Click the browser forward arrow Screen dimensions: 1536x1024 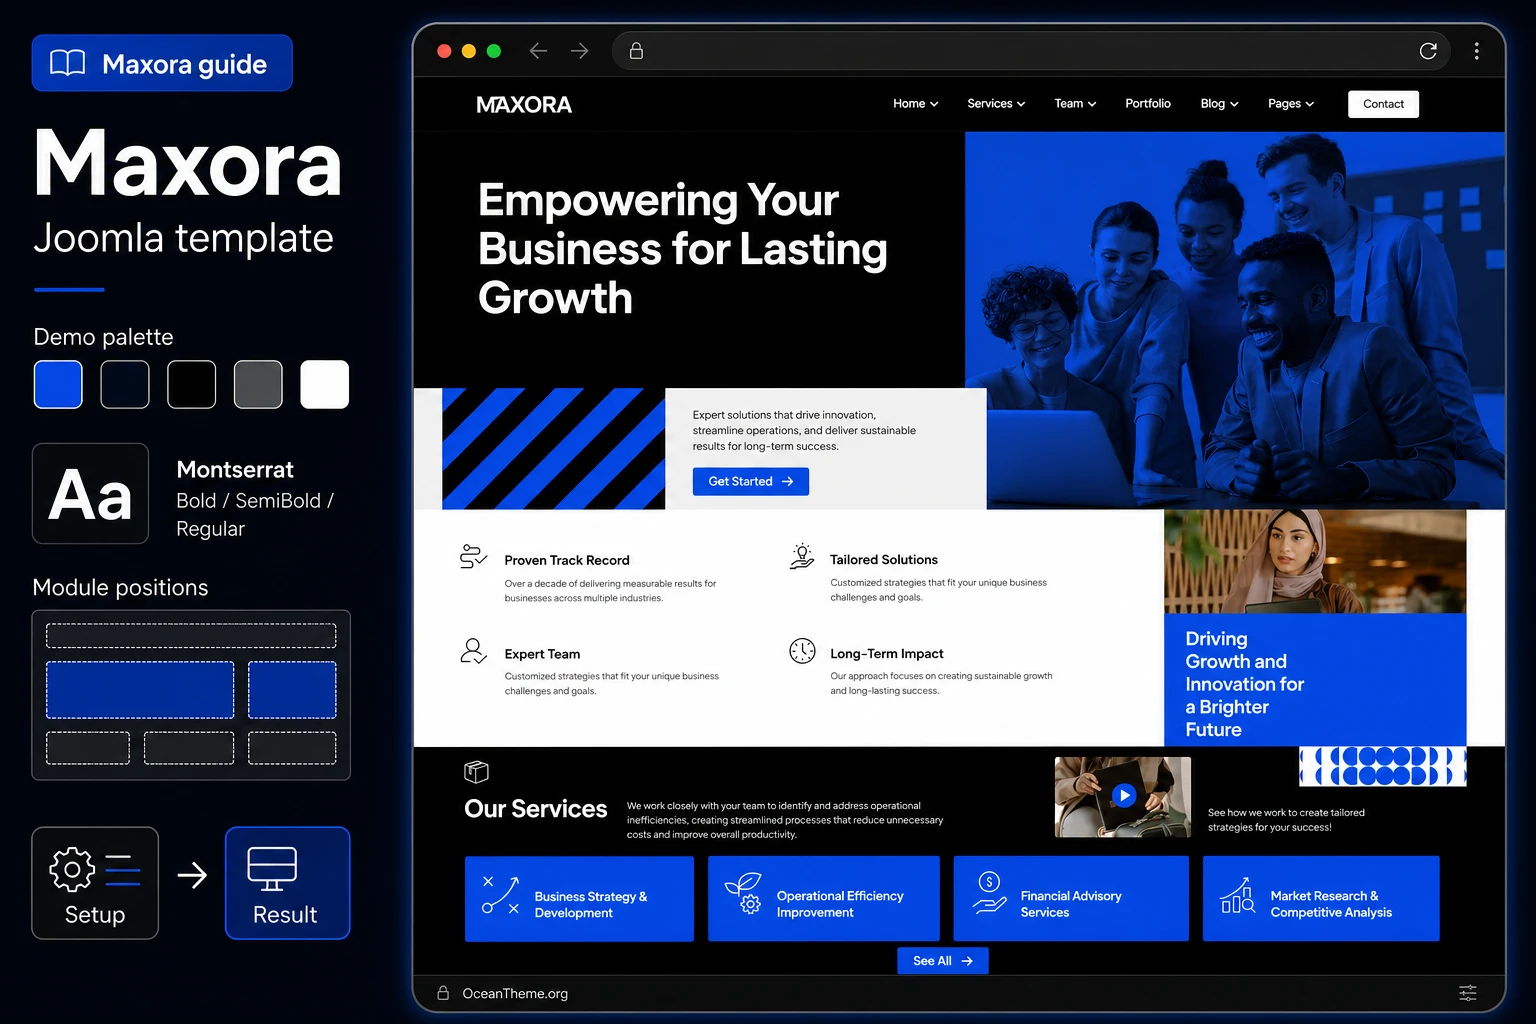click(580, 51)
